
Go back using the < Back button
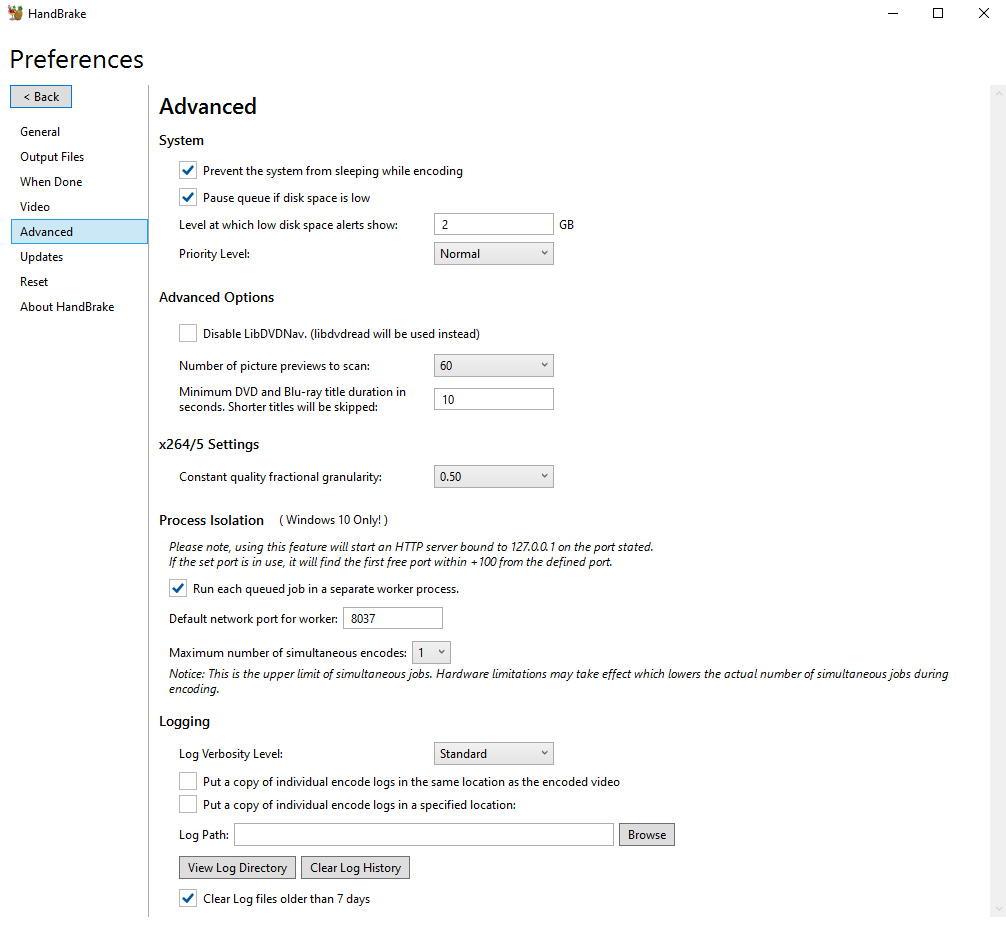point(41,97)
